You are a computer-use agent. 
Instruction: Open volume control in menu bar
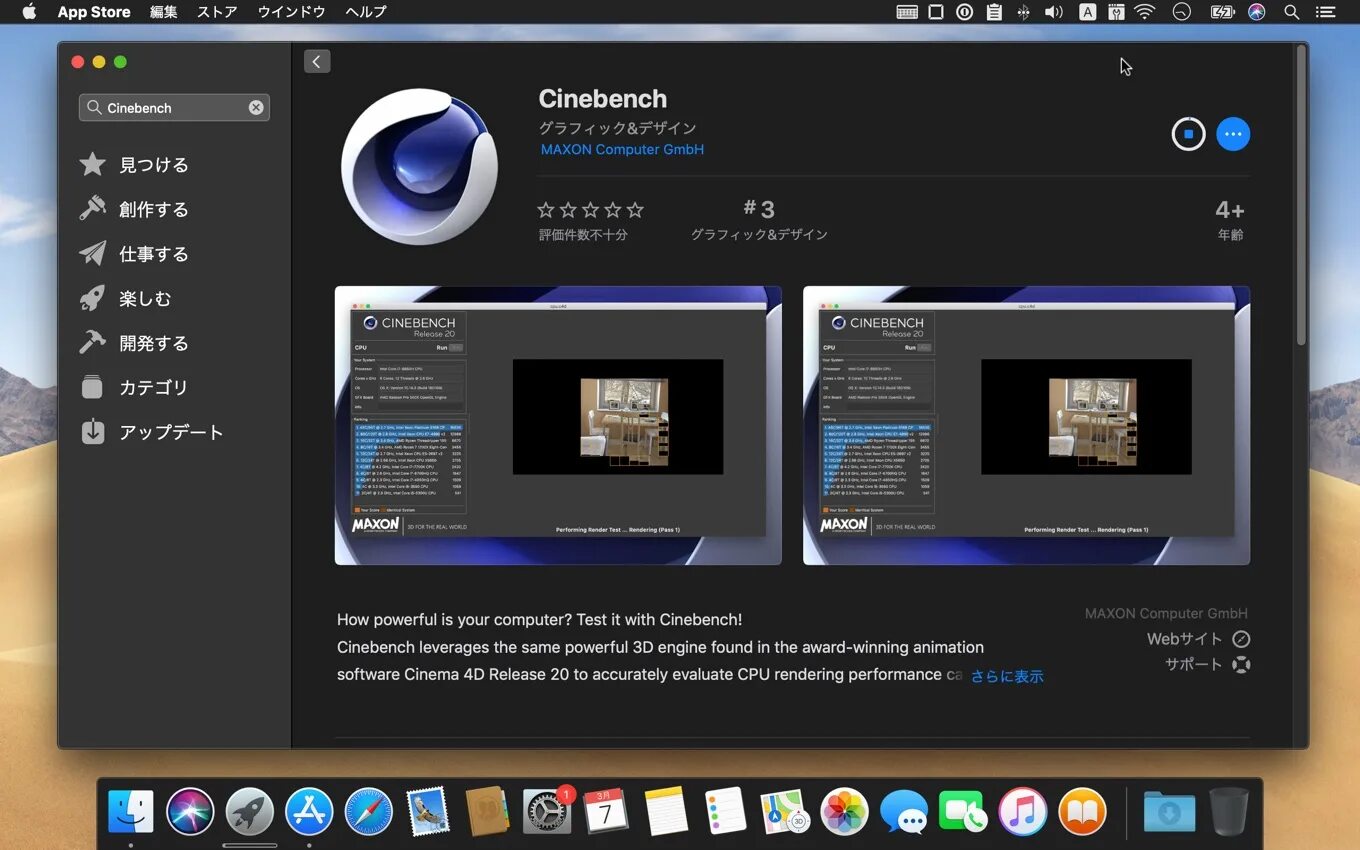click(1054, 12)
